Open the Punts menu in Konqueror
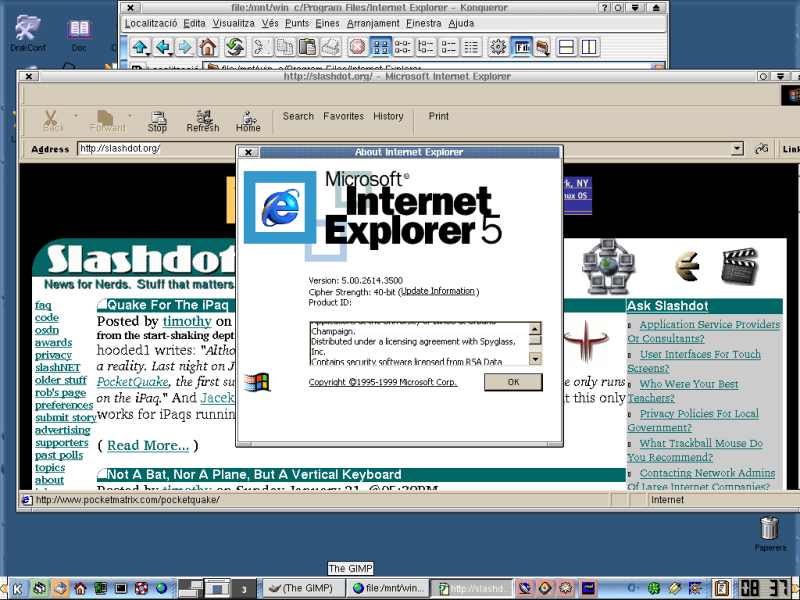The image size is (800, 600). [297, 23]
